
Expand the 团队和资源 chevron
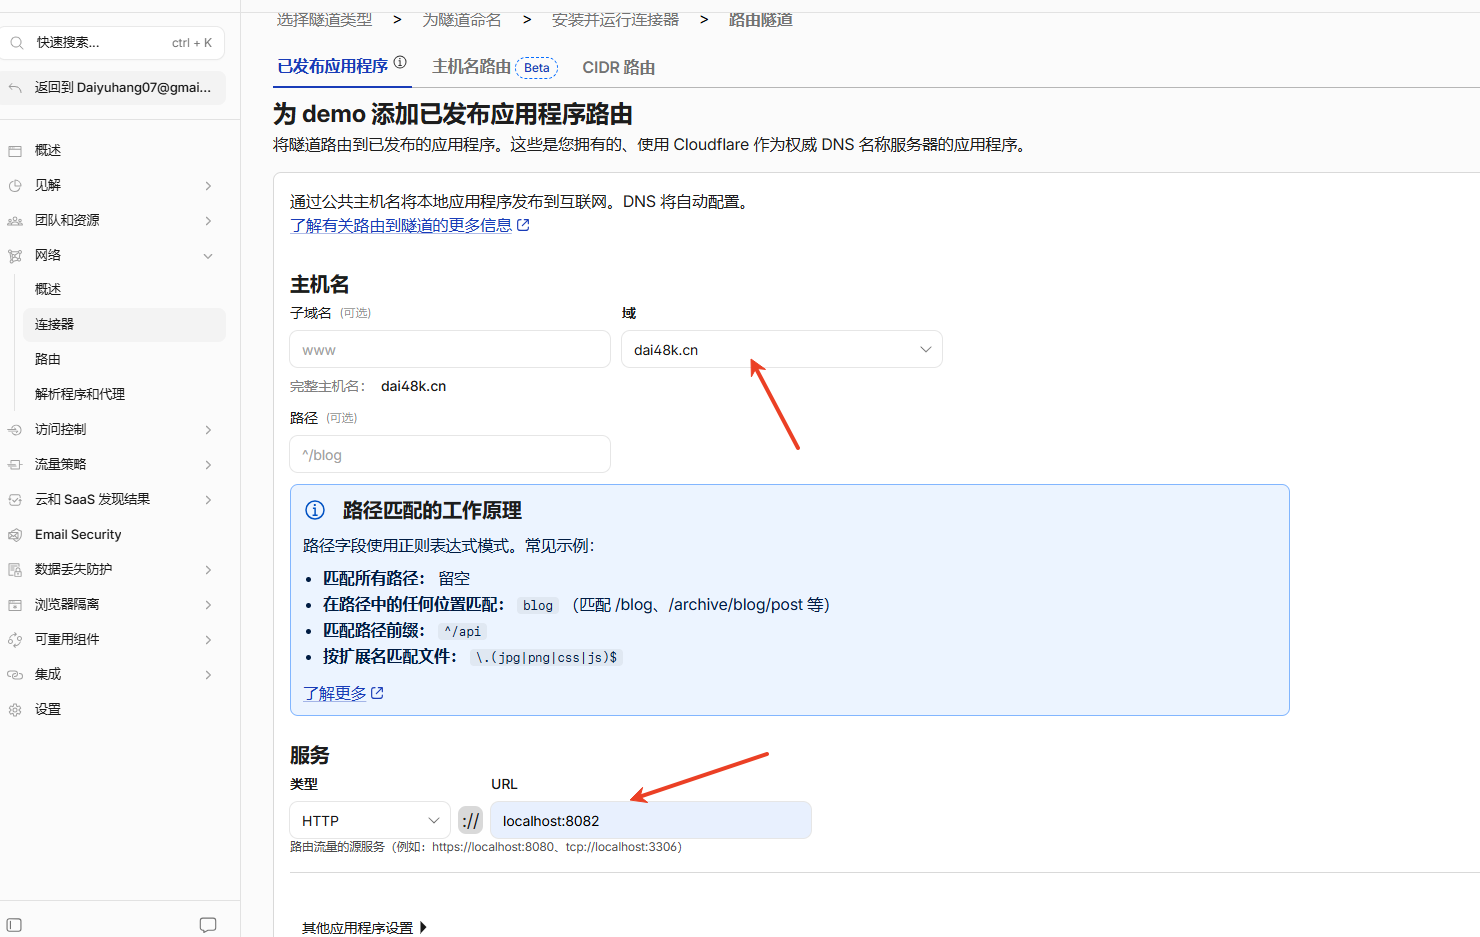coord(208,221)
